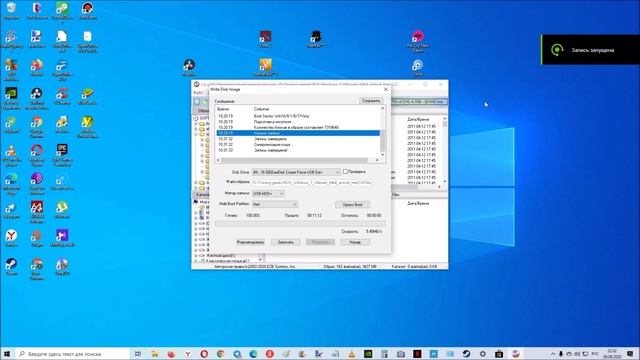This screenshot has height=360, width=640.
Task: Click the message log horizontal scrollbar
Action: 298,160
